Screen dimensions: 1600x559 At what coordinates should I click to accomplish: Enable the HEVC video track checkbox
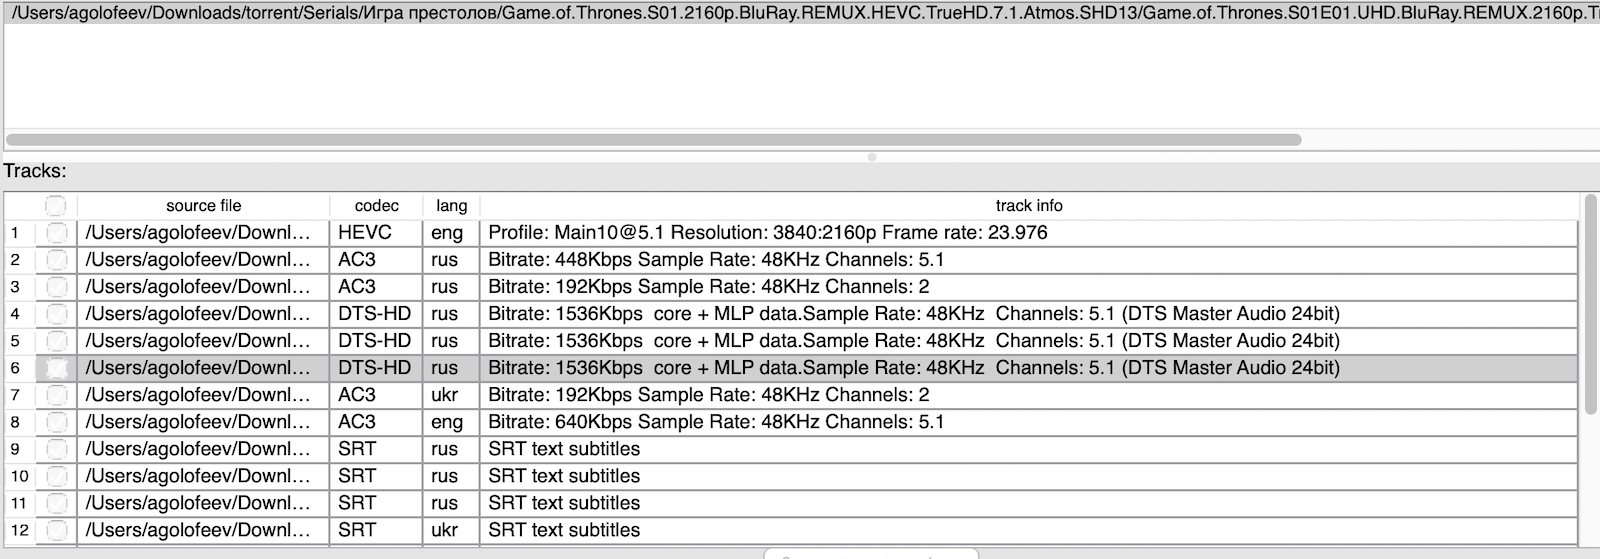56,233
